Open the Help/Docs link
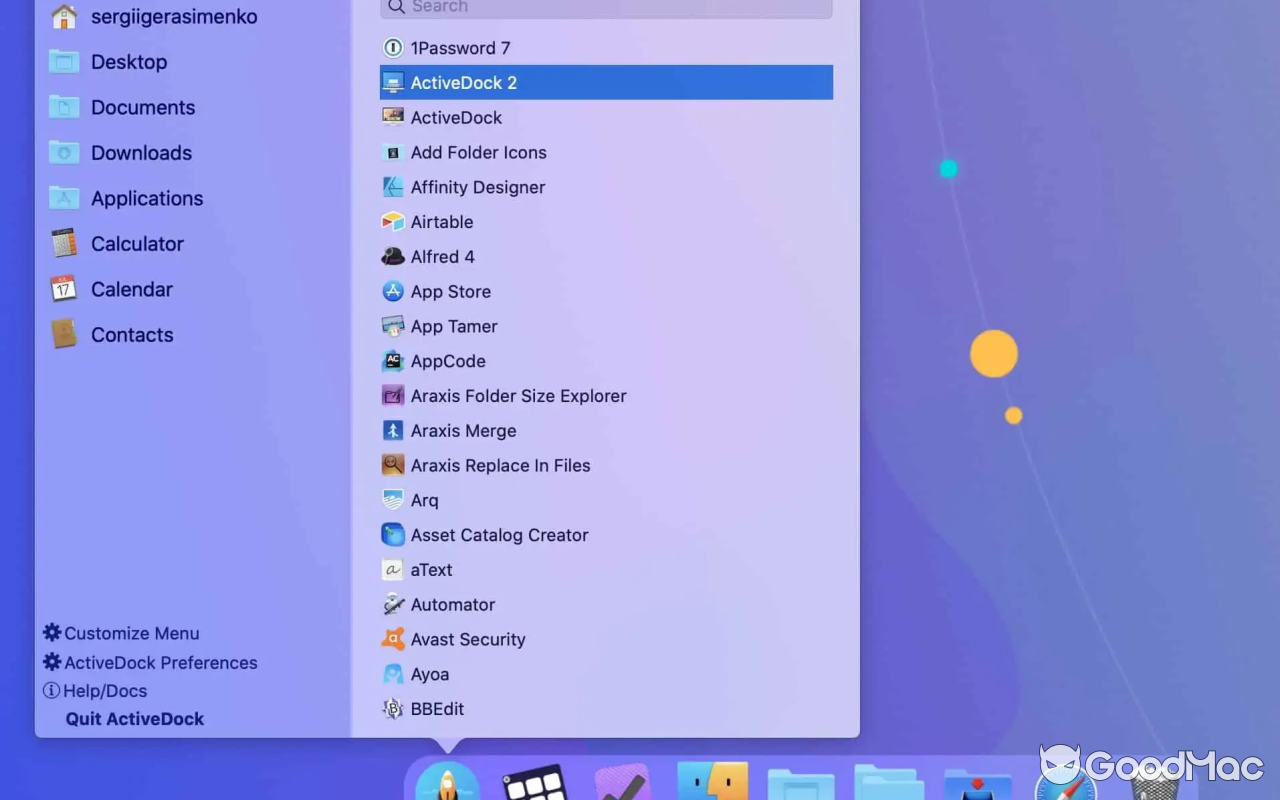 103,690
